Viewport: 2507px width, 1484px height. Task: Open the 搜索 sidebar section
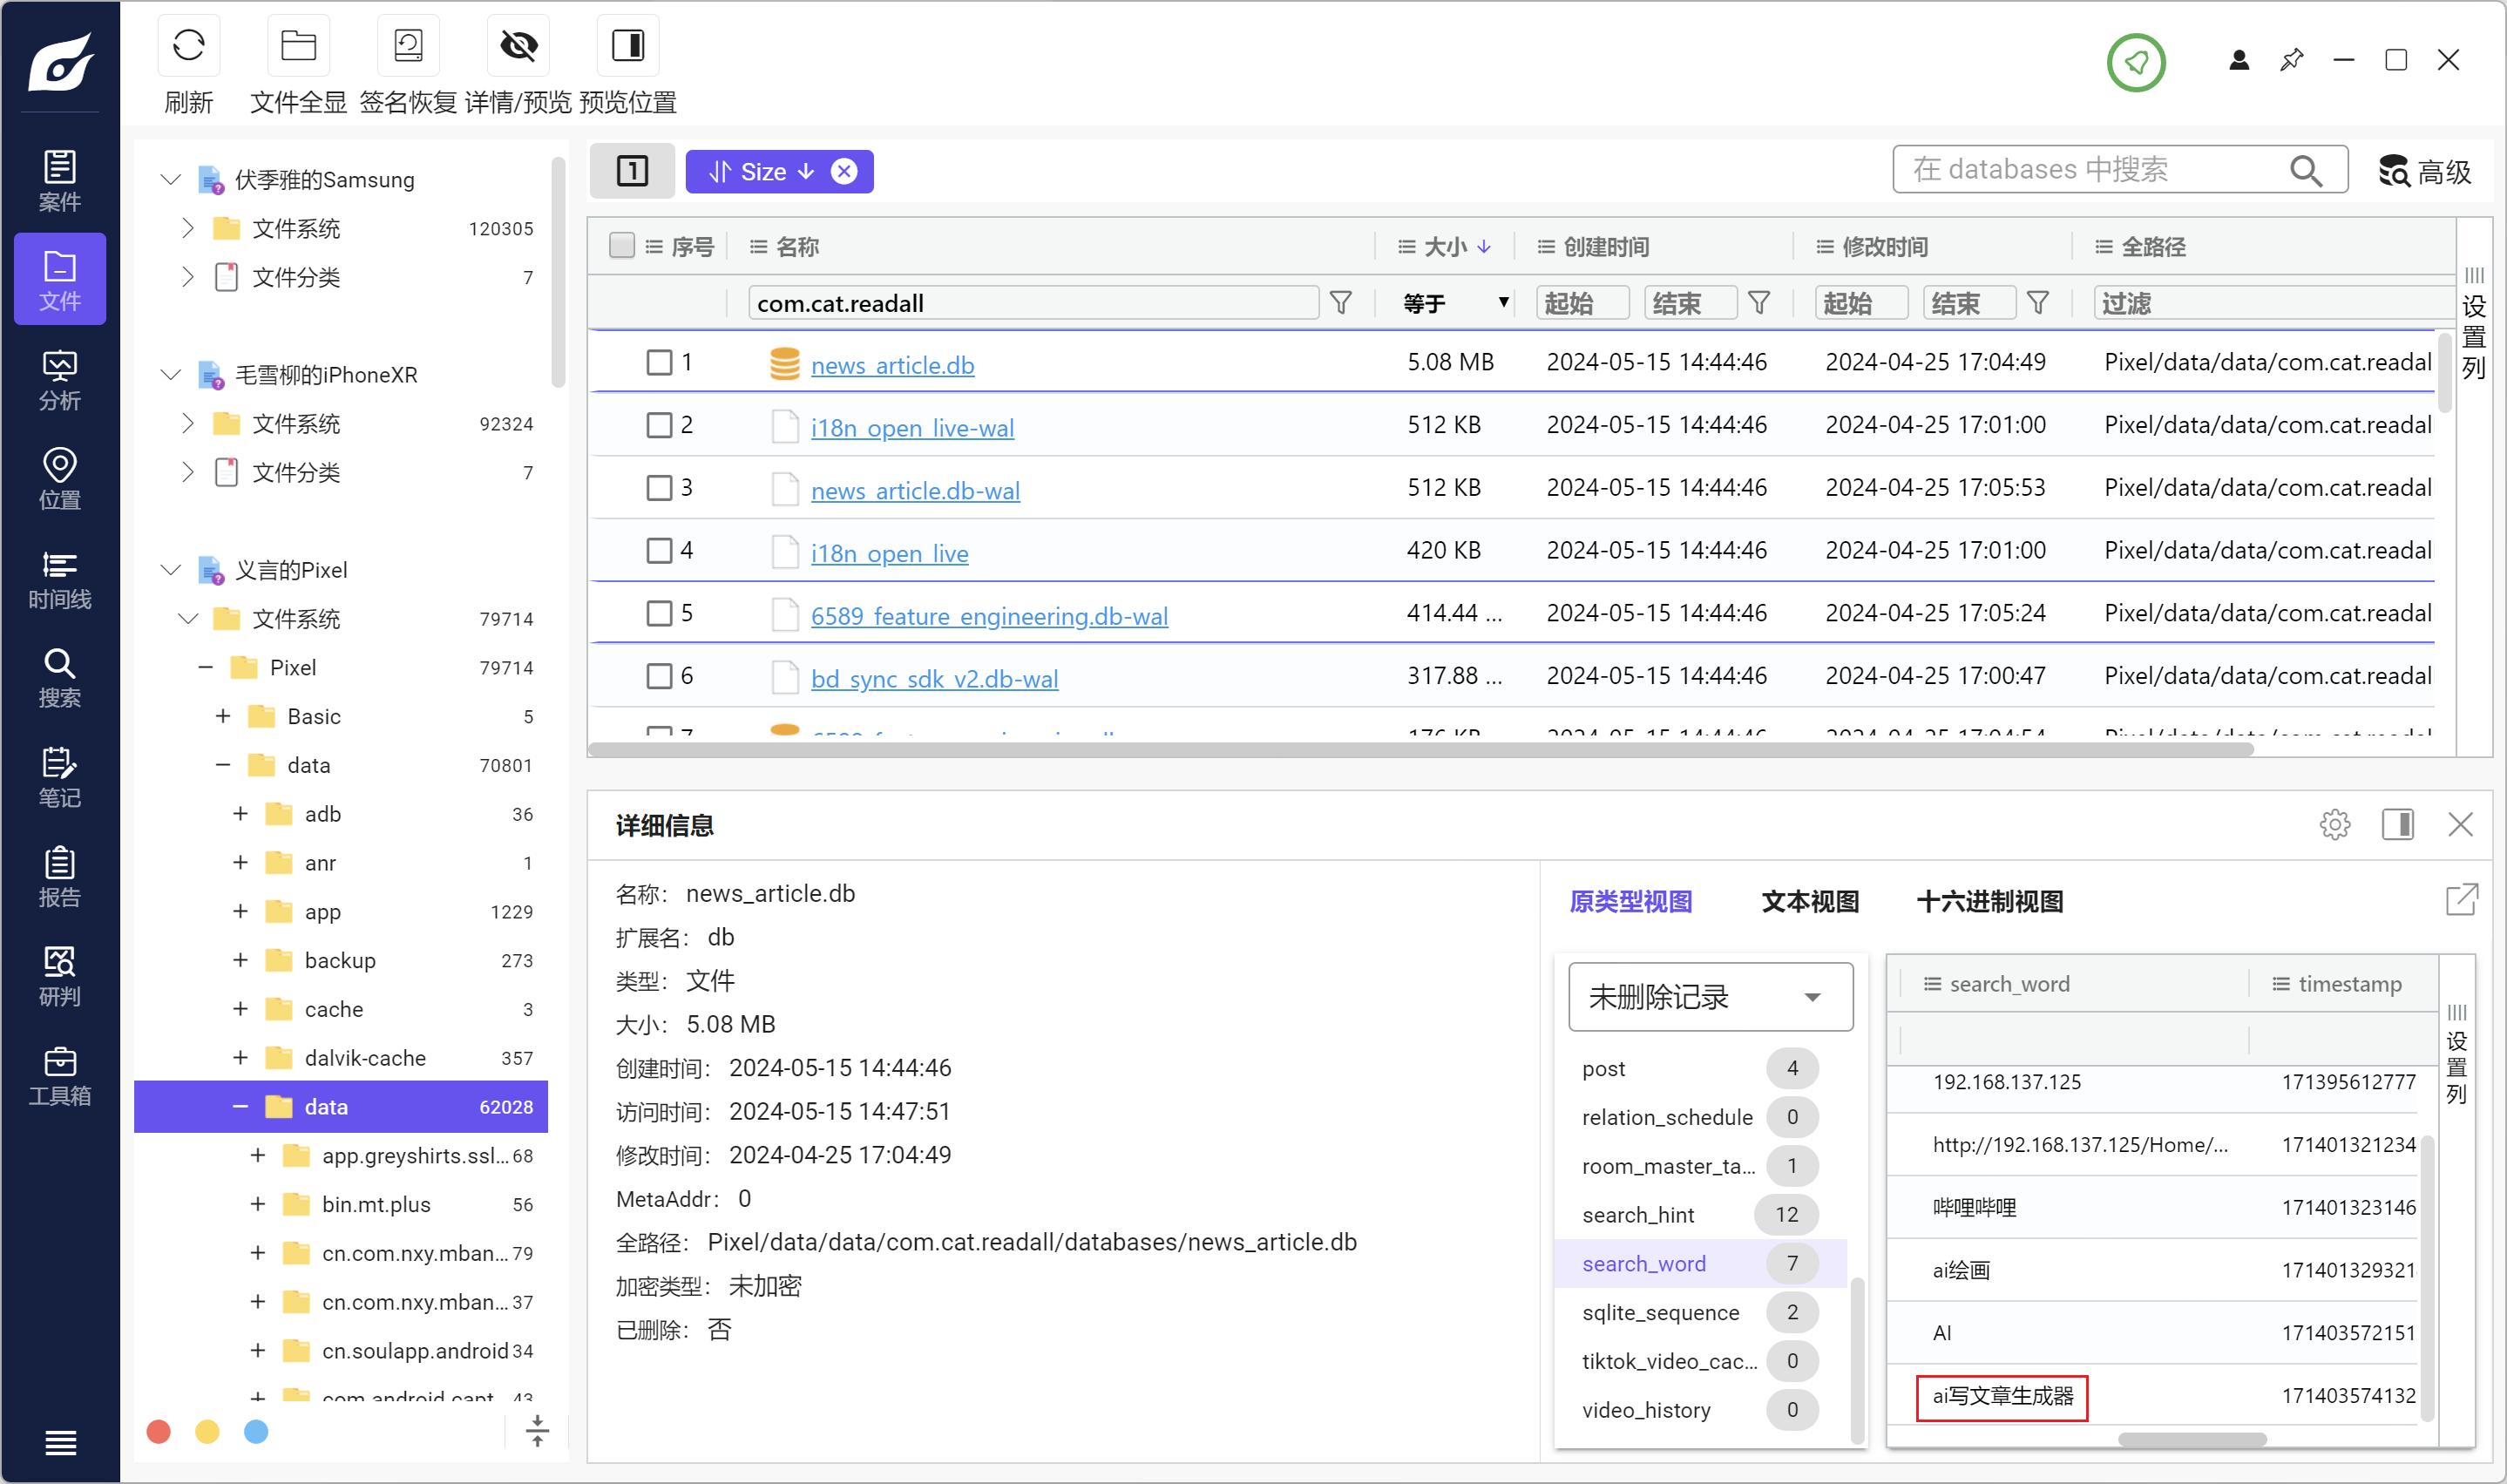pos(60,678)
